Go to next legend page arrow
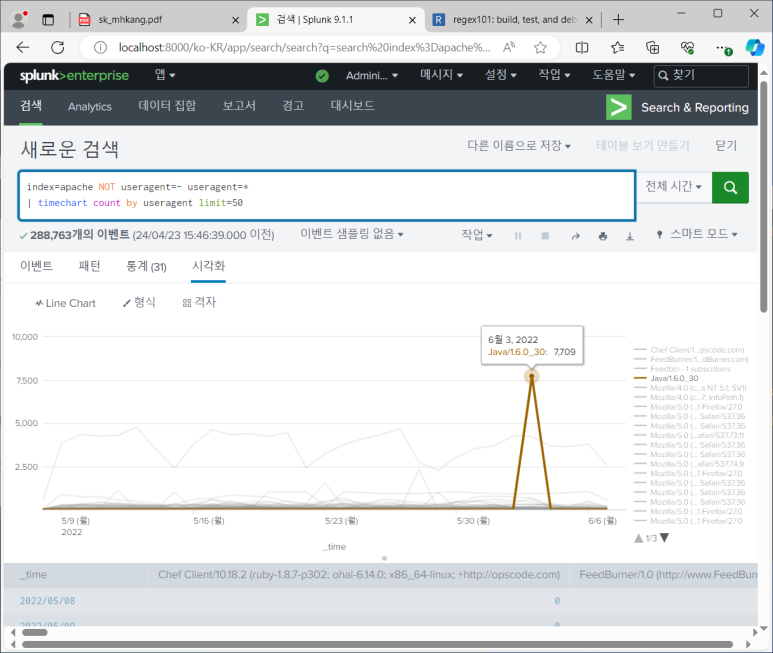The image size is (773, 653). (x=664, y=538)
